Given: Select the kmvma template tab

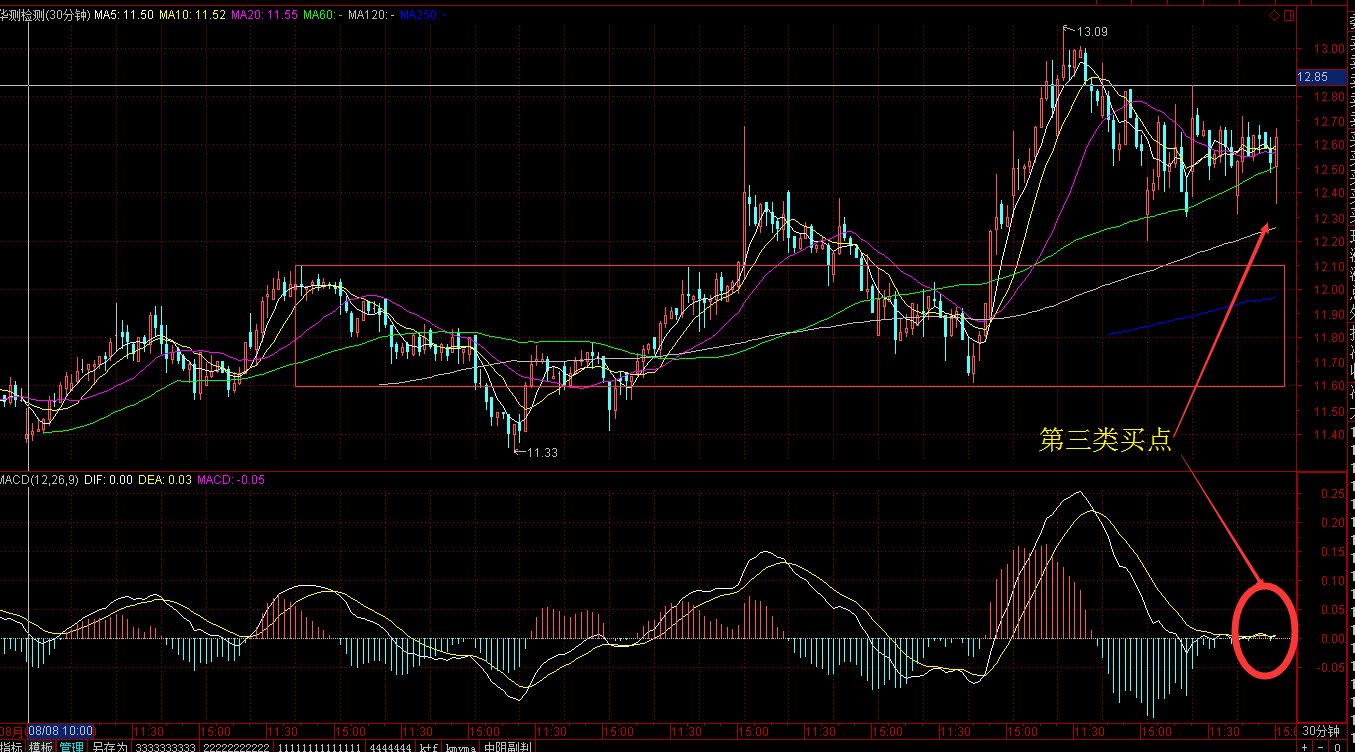Looking at the screenshot, I should 461,746.
